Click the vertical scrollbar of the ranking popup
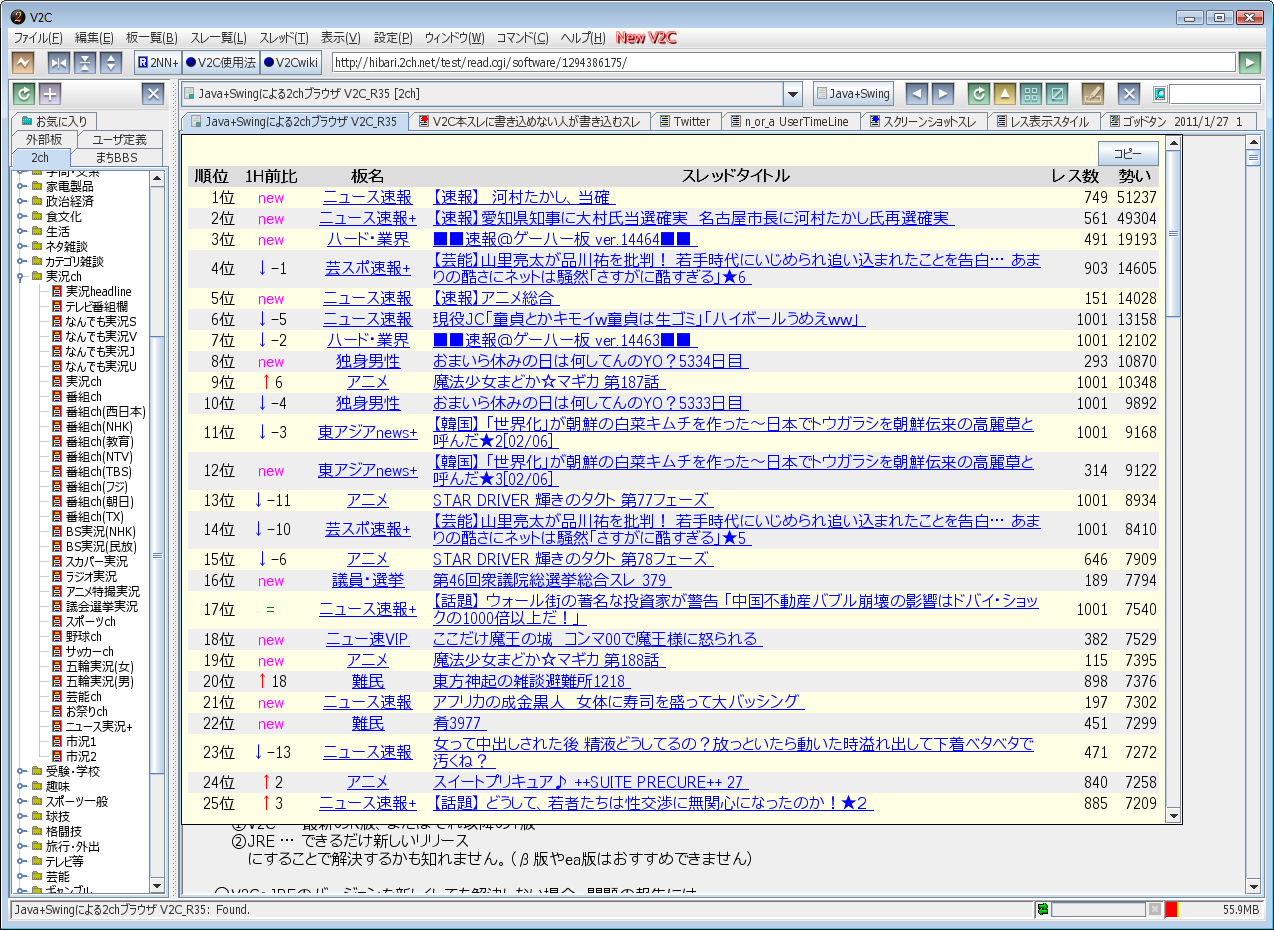The image size is (1274, 930). [1173, 400]
